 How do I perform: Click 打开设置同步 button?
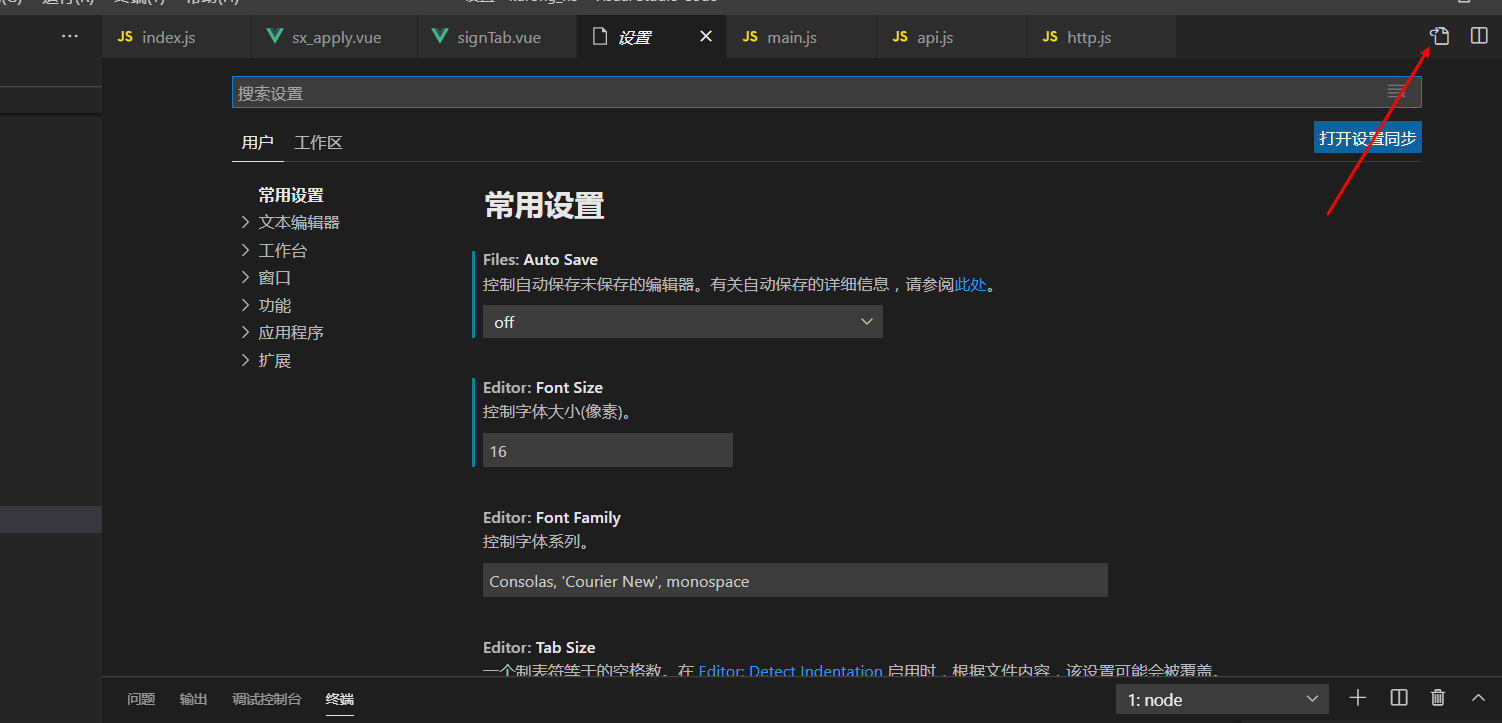point(1367,138)
